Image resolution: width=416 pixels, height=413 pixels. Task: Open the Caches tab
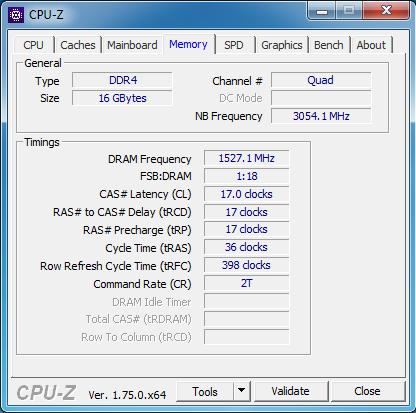pyautogui.click(x=78, y=45)
